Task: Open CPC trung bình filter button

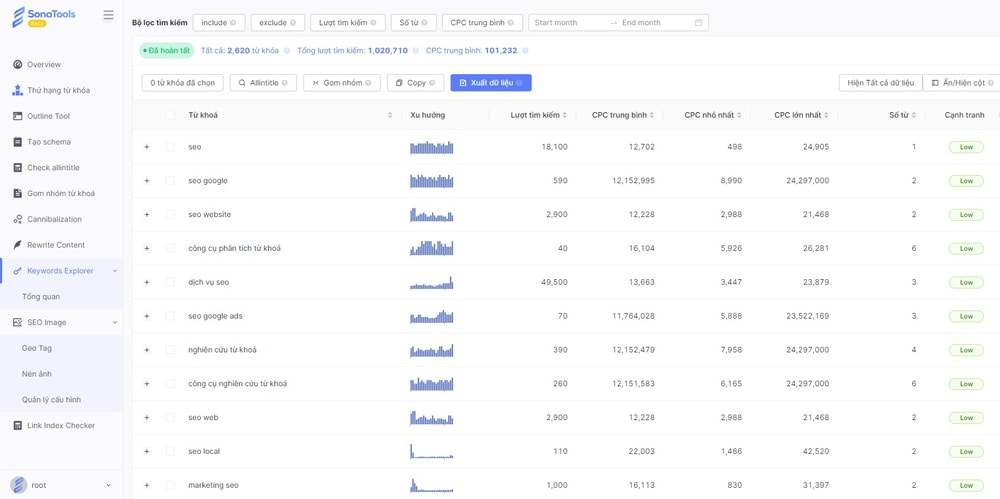Action: (482, 22)
